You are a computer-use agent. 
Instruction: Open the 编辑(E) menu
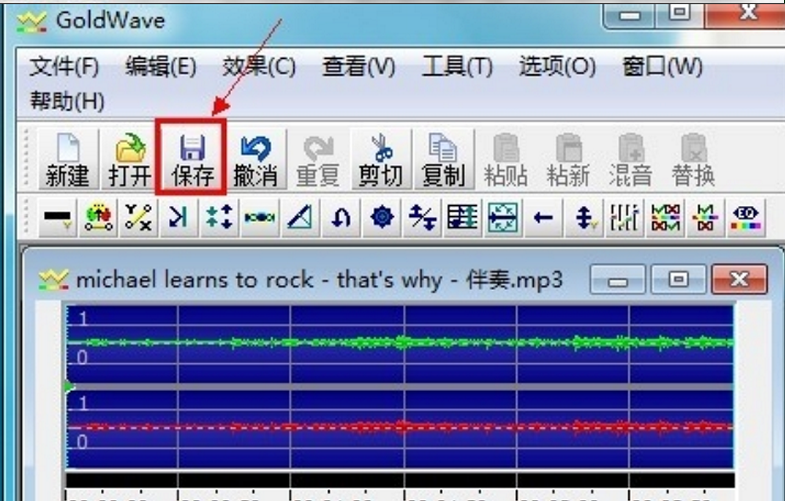pyautogui.click(x=161, y=67)
